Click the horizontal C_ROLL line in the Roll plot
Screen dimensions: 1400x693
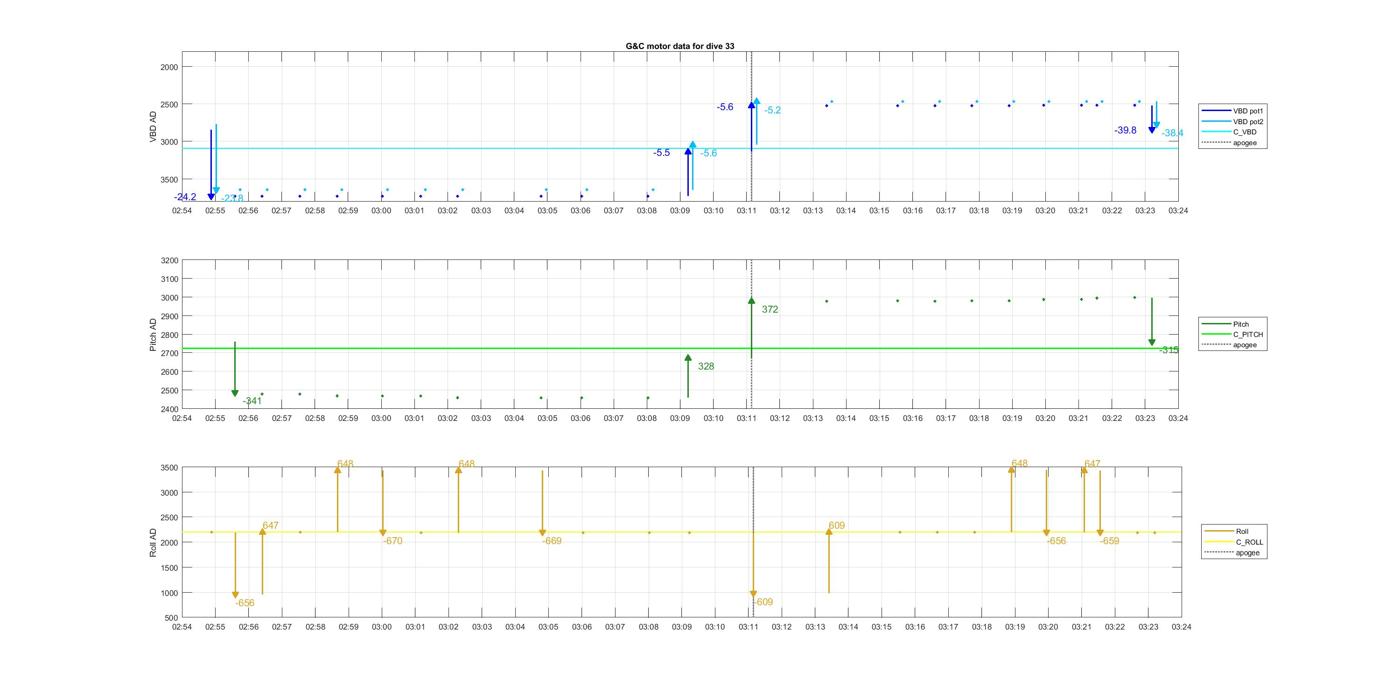pos(680,532)
